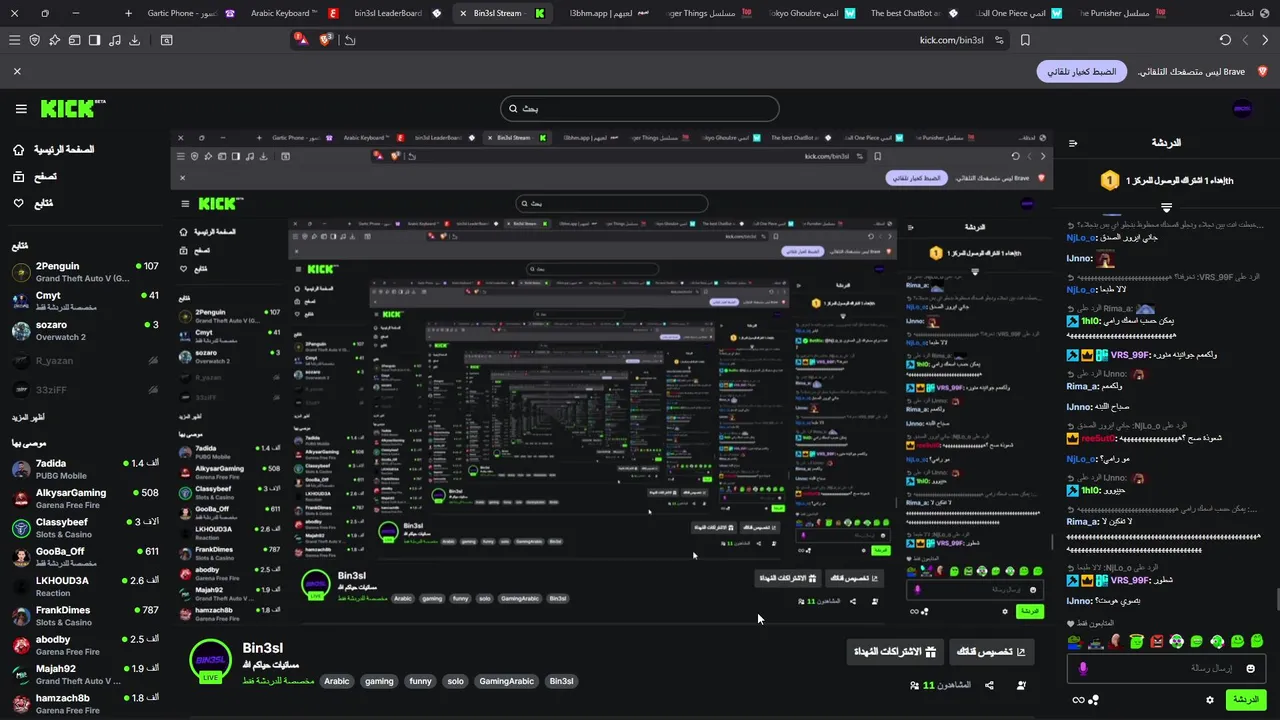Open تصفح browse in Kick sidebar
Image resolution: width=1280 pixels, height=720 pixels.
[x=34, y=176]
